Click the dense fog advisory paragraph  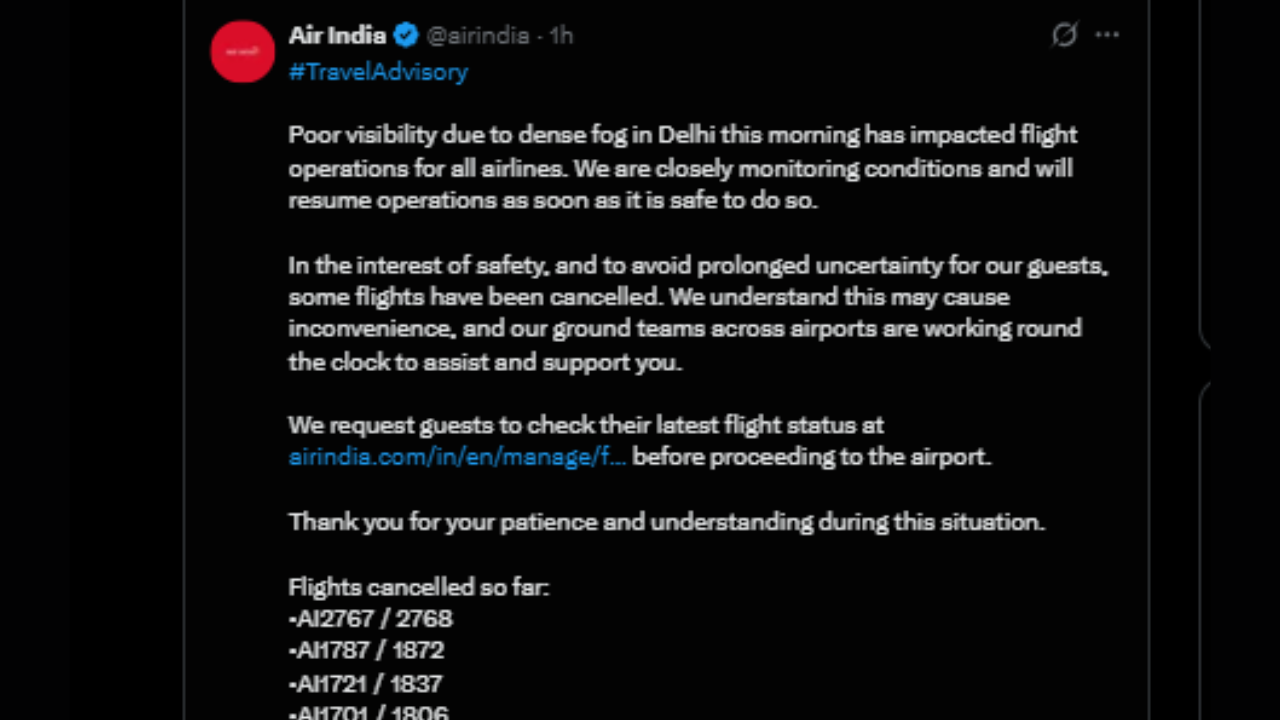coord(680,167)
